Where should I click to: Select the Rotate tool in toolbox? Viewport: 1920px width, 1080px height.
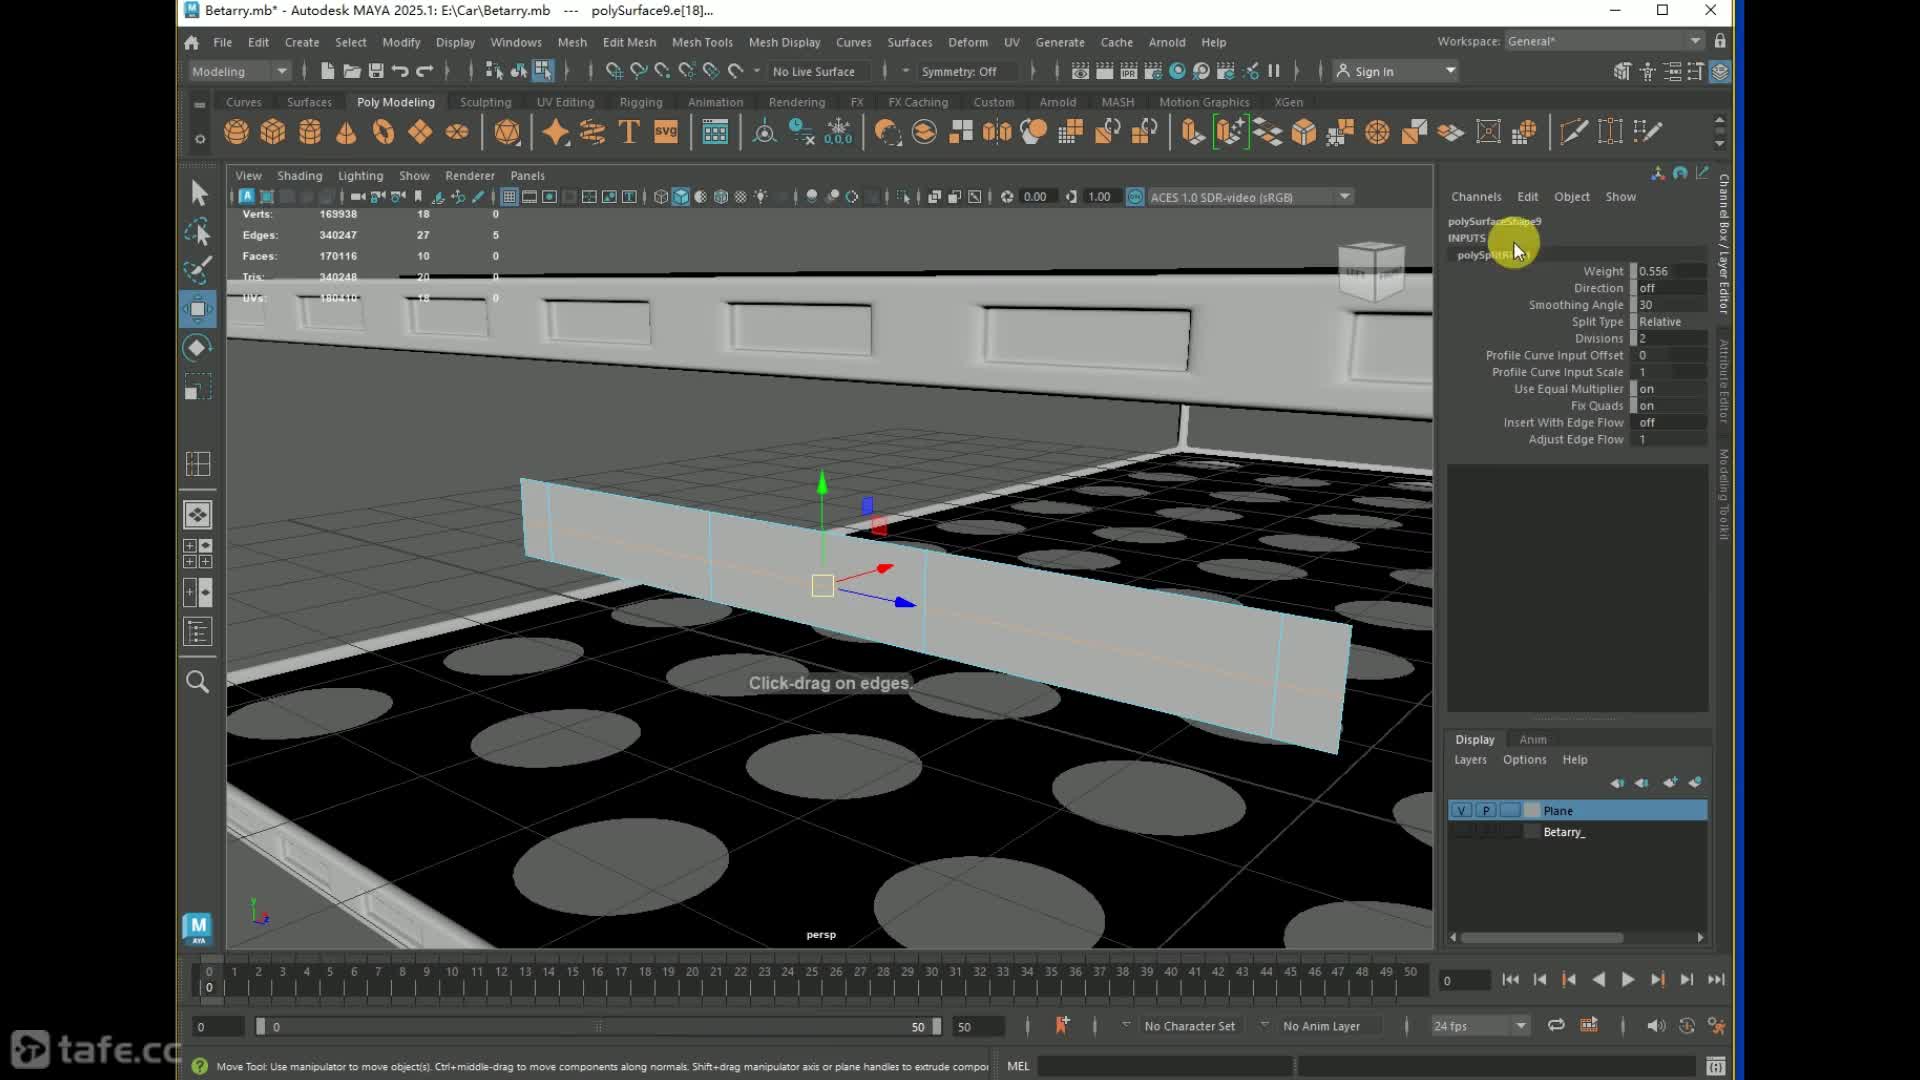point(197,348)
